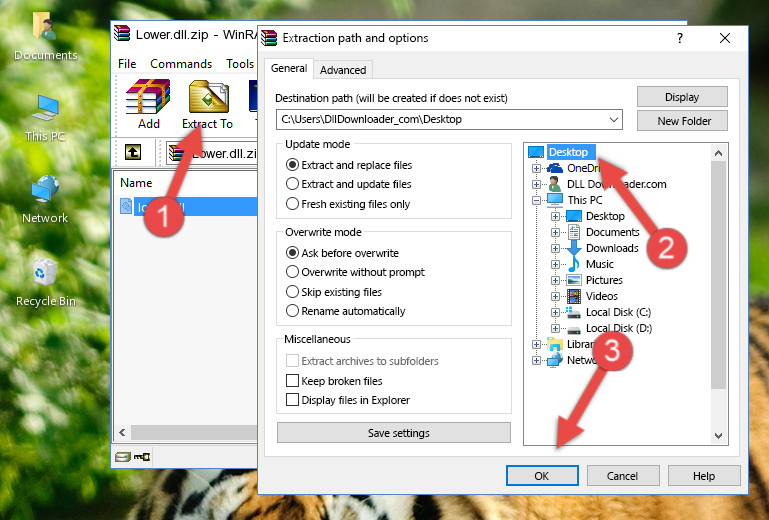Click the help question mark in dialog title bar
Screen dimensions: 769x520
(x=680, y=38)
